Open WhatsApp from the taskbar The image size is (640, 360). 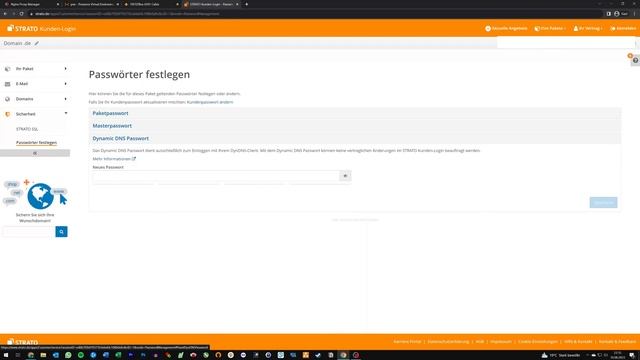point(68,355)
